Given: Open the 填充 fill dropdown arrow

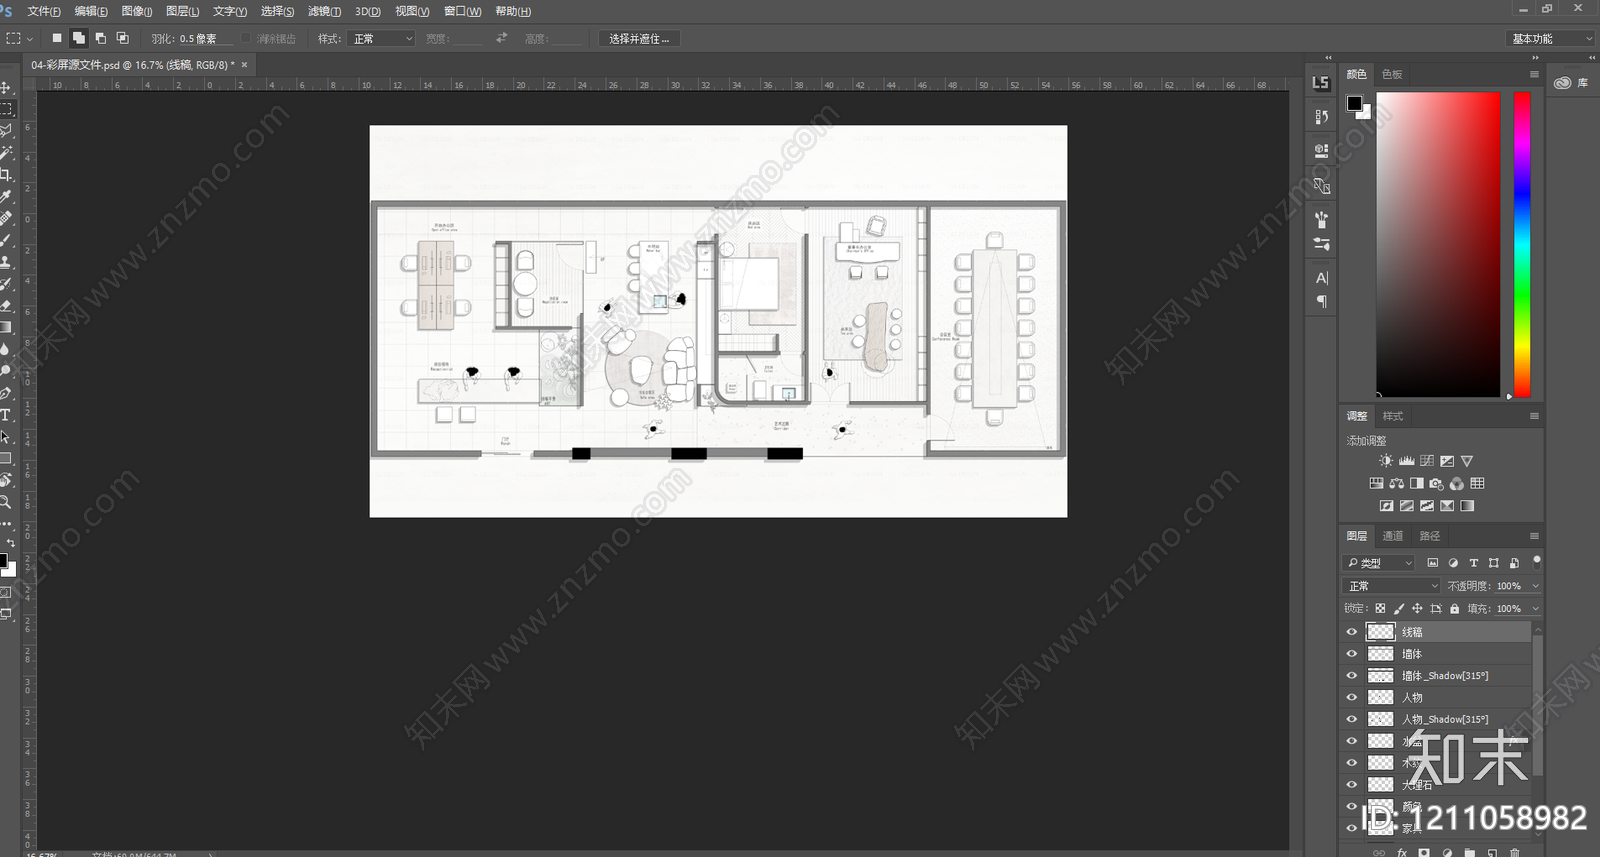Looking at the screenshot, I should click(1535, 608).
